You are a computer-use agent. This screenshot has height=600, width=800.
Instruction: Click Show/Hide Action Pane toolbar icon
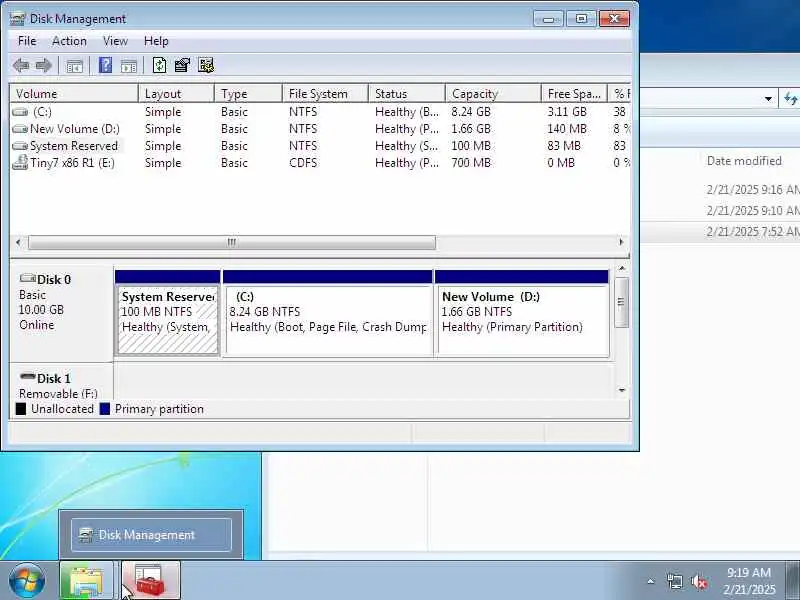click(x=129, y=66)
